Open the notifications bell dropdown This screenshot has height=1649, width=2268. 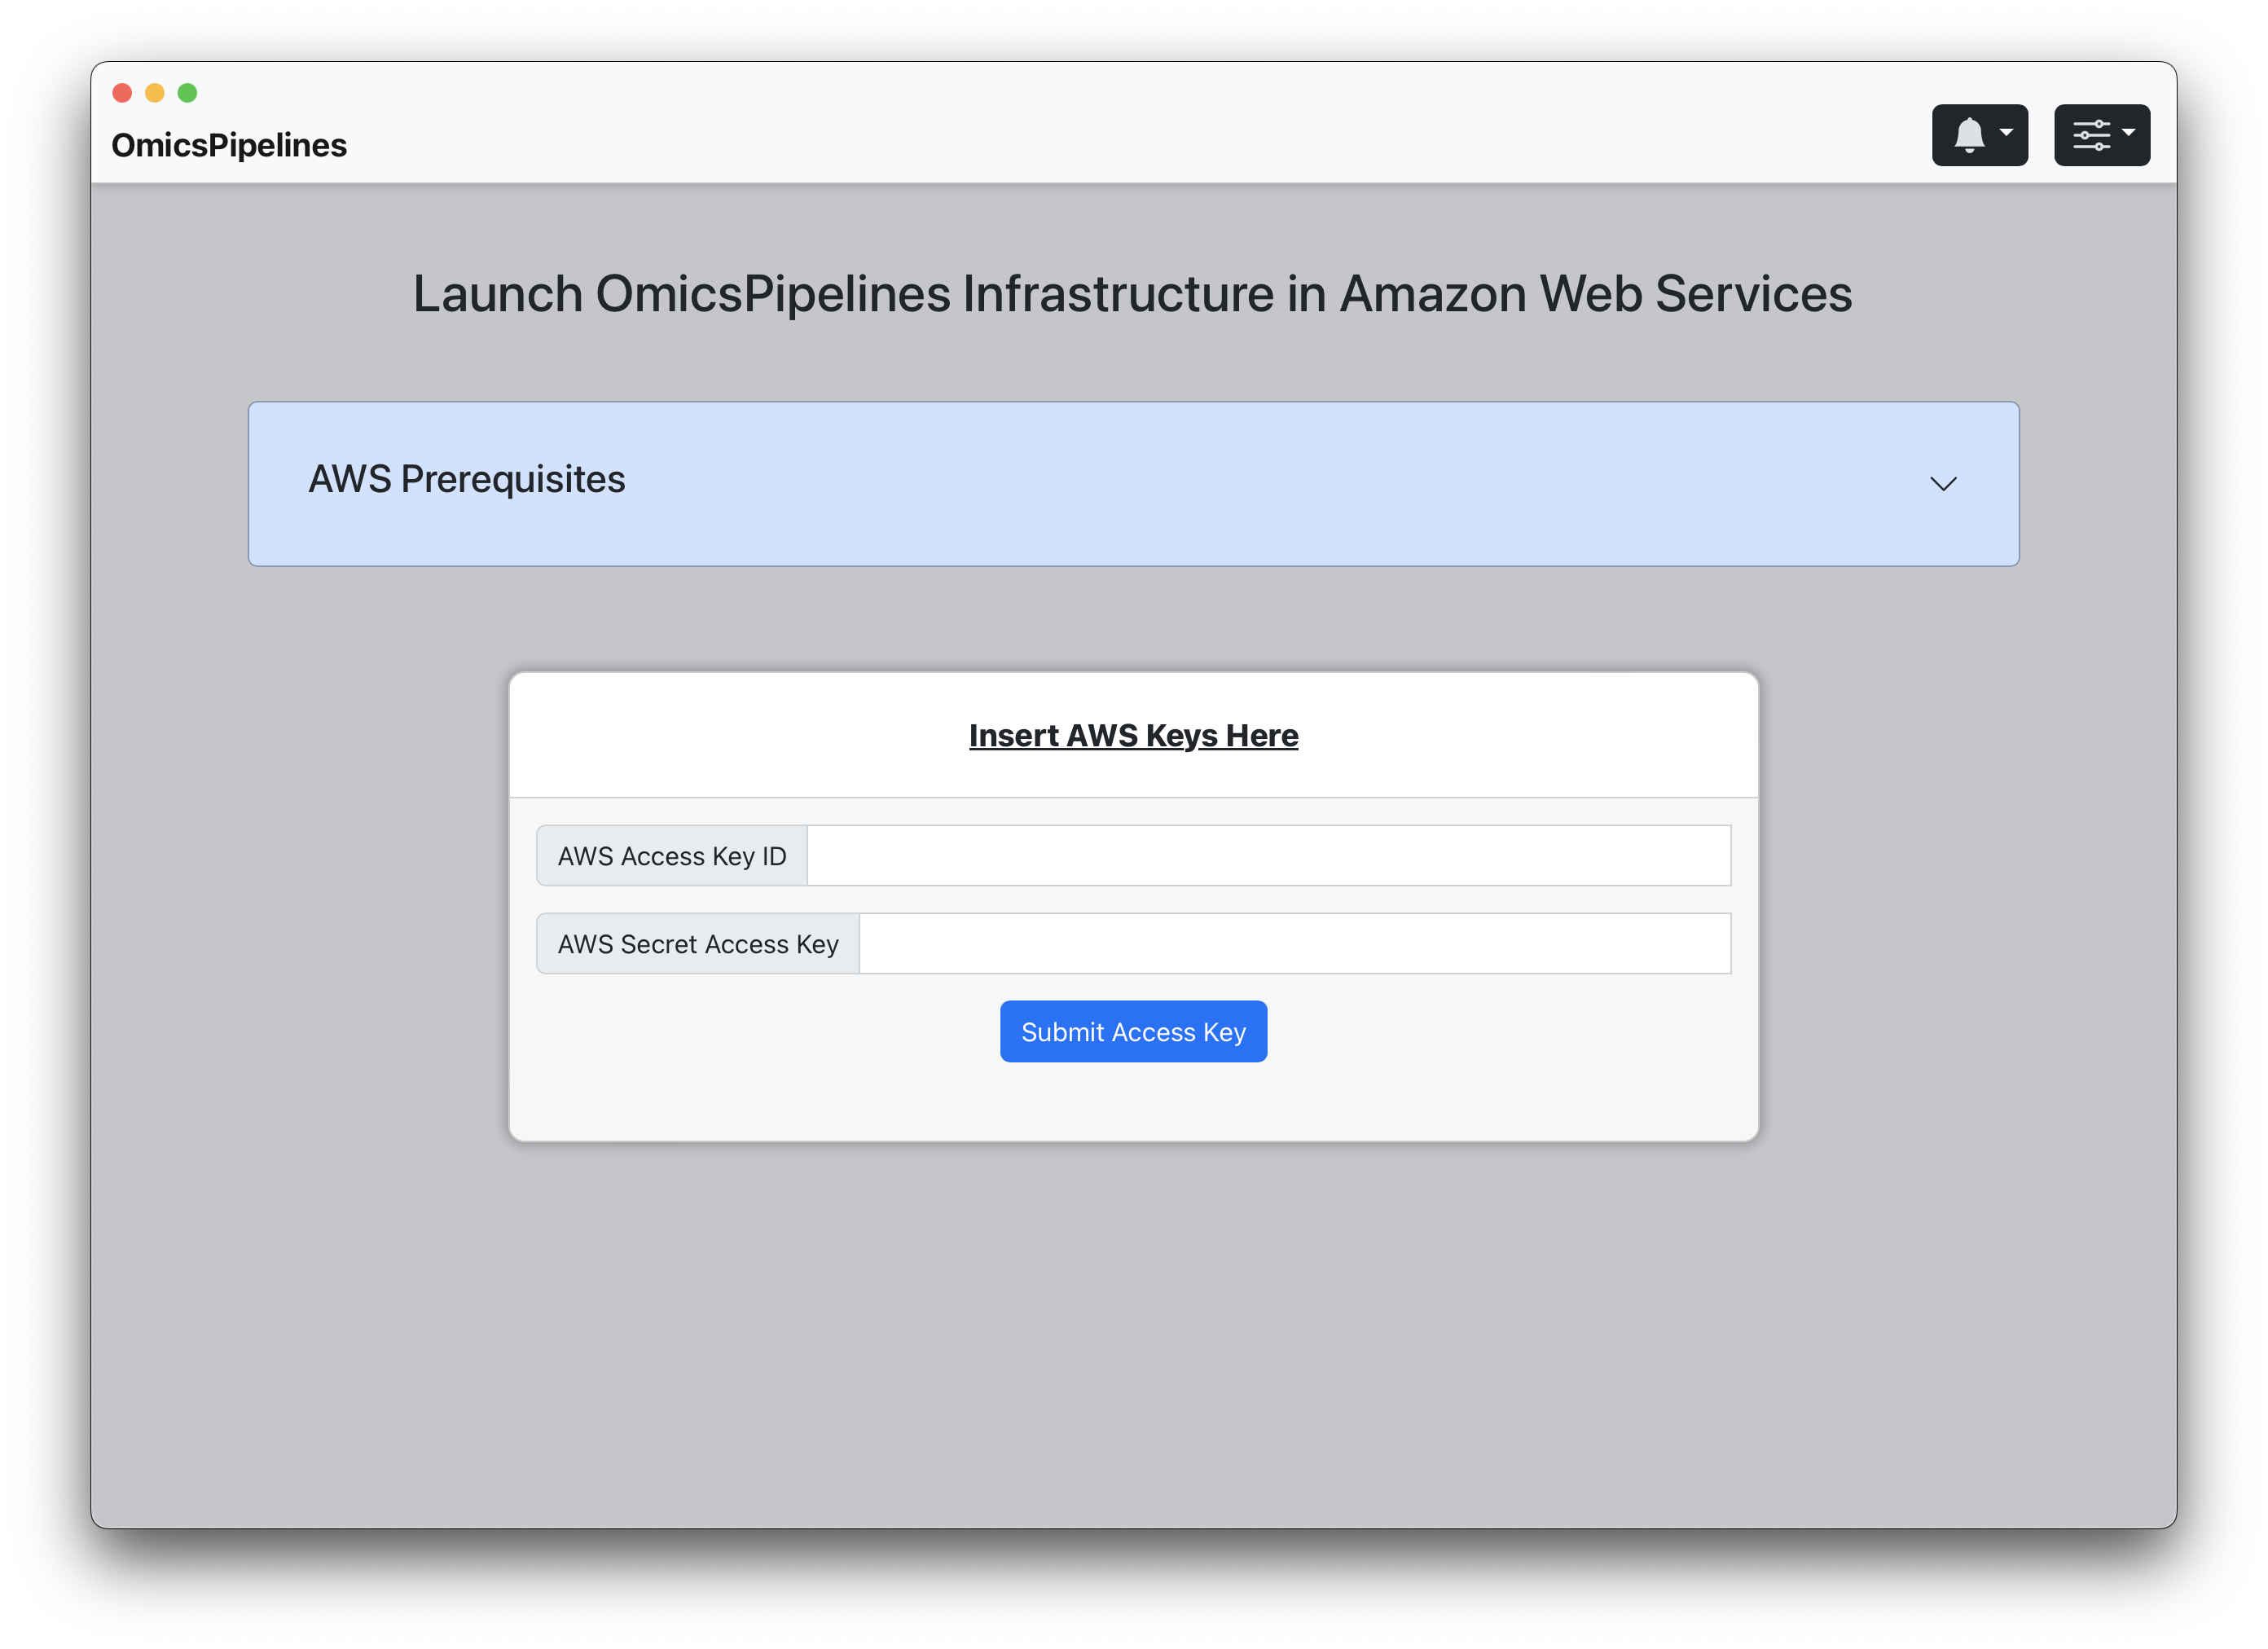1979,135
